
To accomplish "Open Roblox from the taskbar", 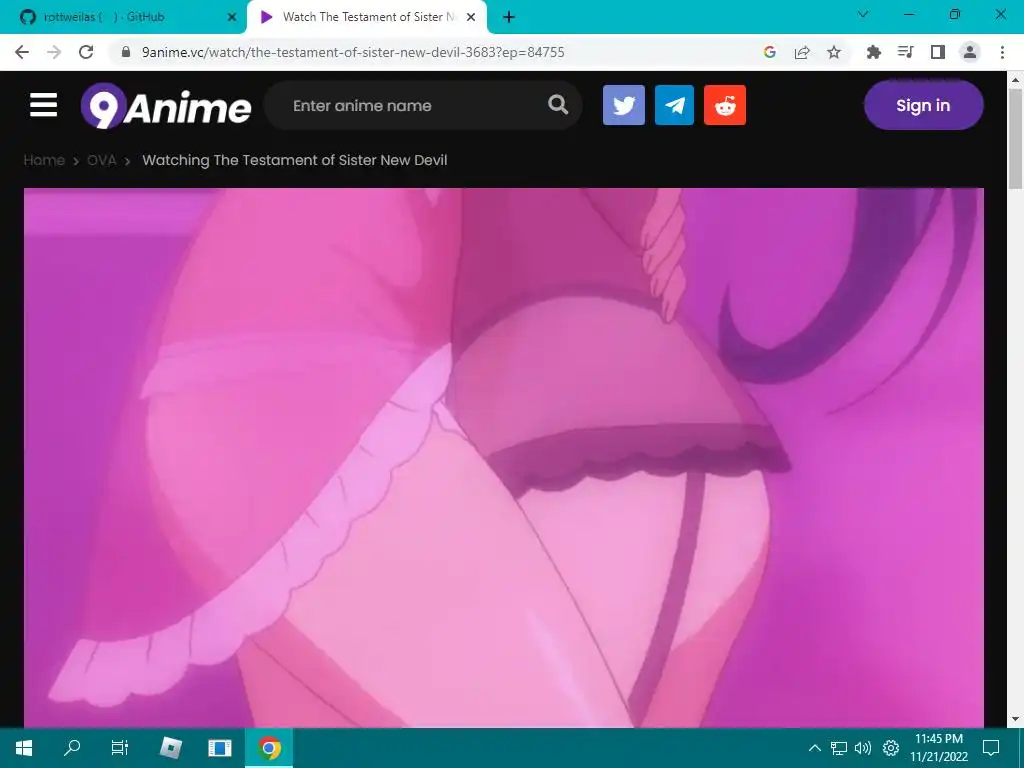I will (x=171, y=748).
